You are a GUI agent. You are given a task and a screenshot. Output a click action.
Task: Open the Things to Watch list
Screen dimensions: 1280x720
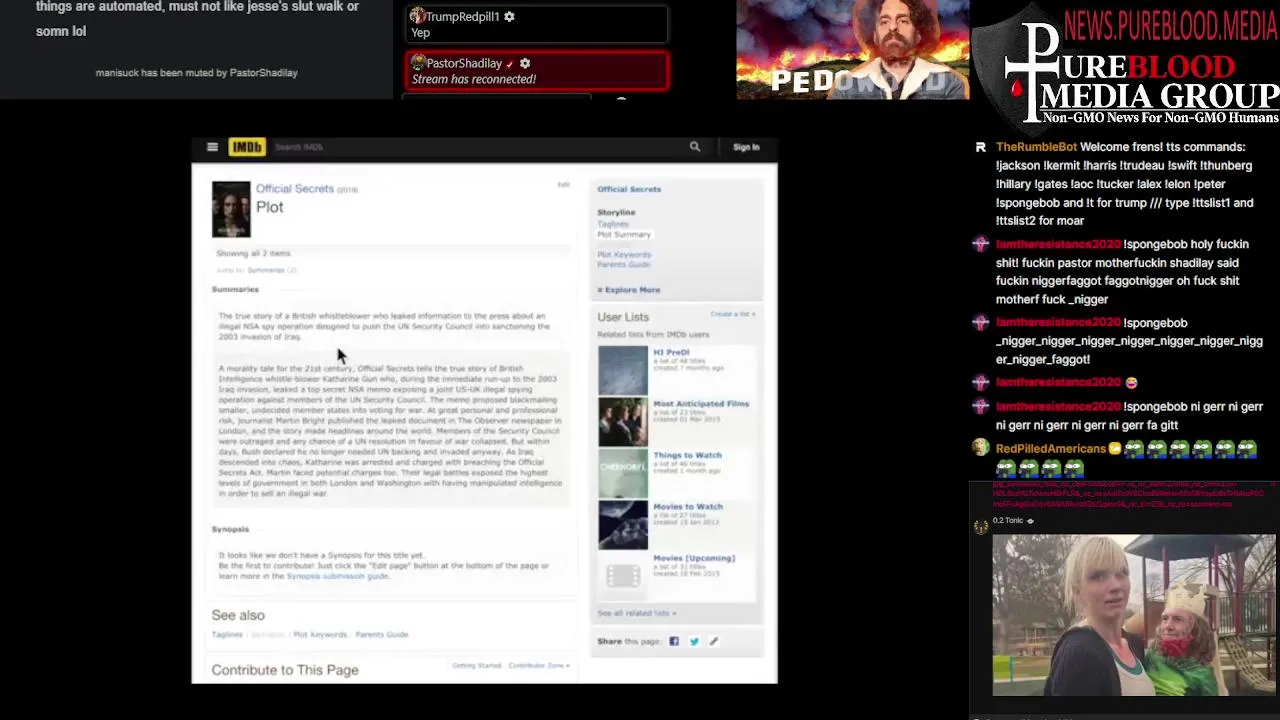click(687, 455)
